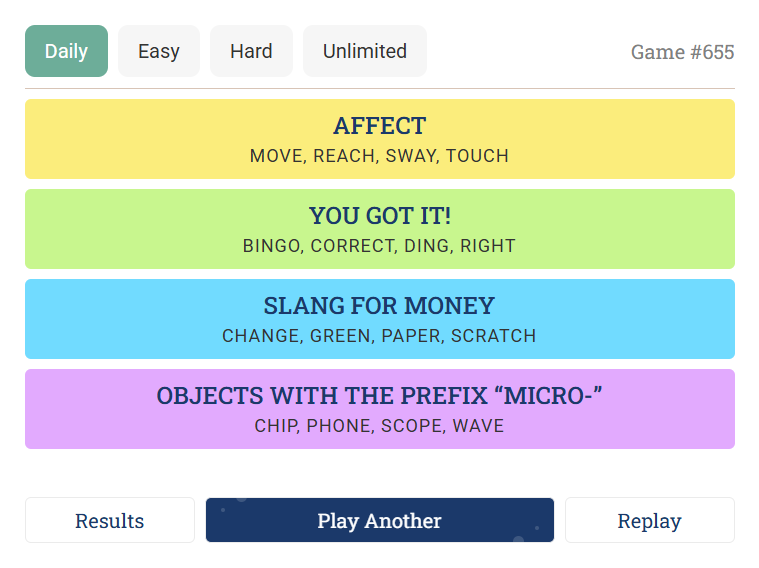759x568 pixels.
Task: Click the word CHANGE in blue row
Action: (x=262, y=336)
